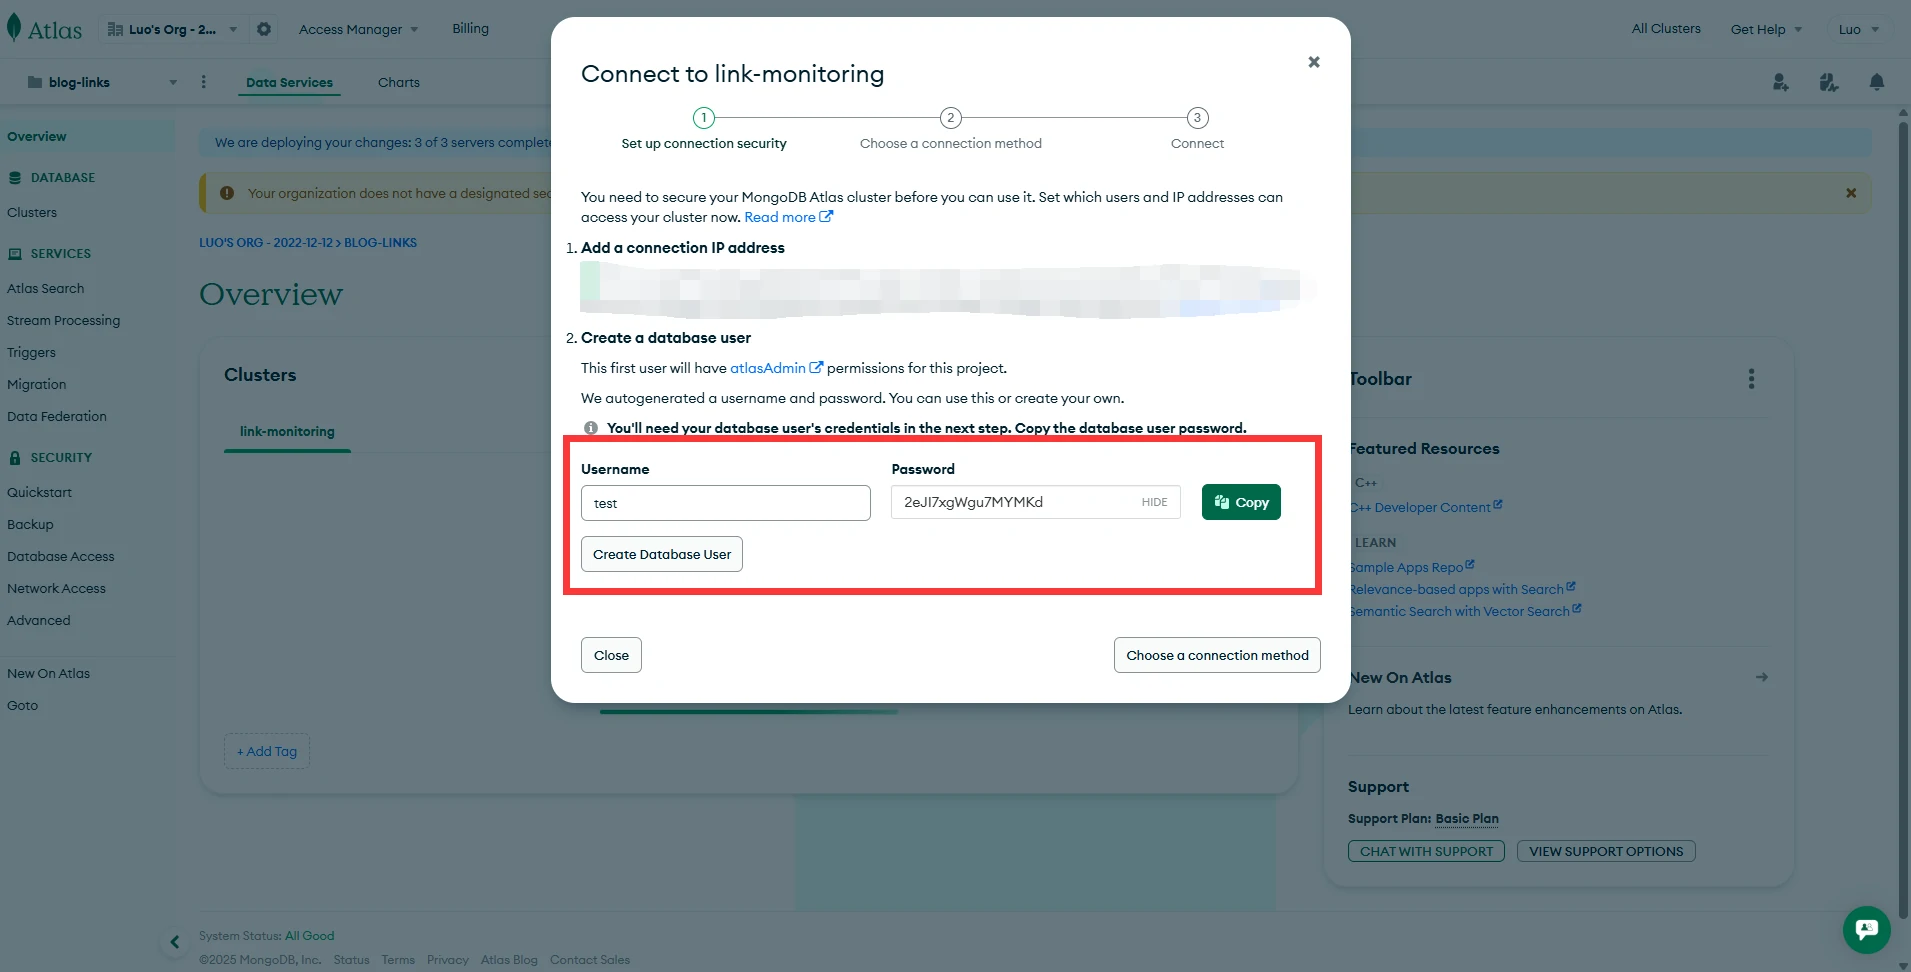The width and height of the screenshot is (1911, 972).
Task: Copy the database password
Action: tap(1241, 502)
